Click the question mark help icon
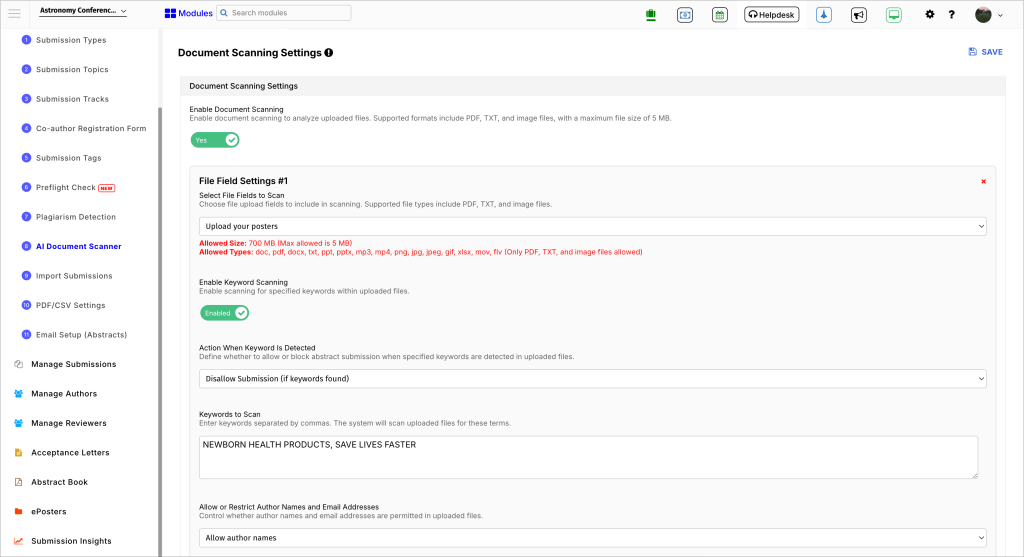Screen dimensions: 1024x557 [x=951, y=14]
